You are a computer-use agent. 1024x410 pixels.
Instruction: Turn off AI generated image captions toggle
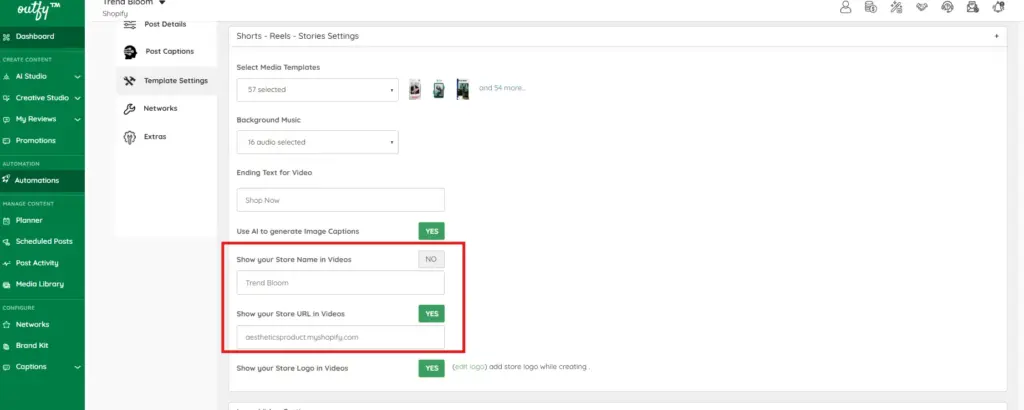click(431, 231)
